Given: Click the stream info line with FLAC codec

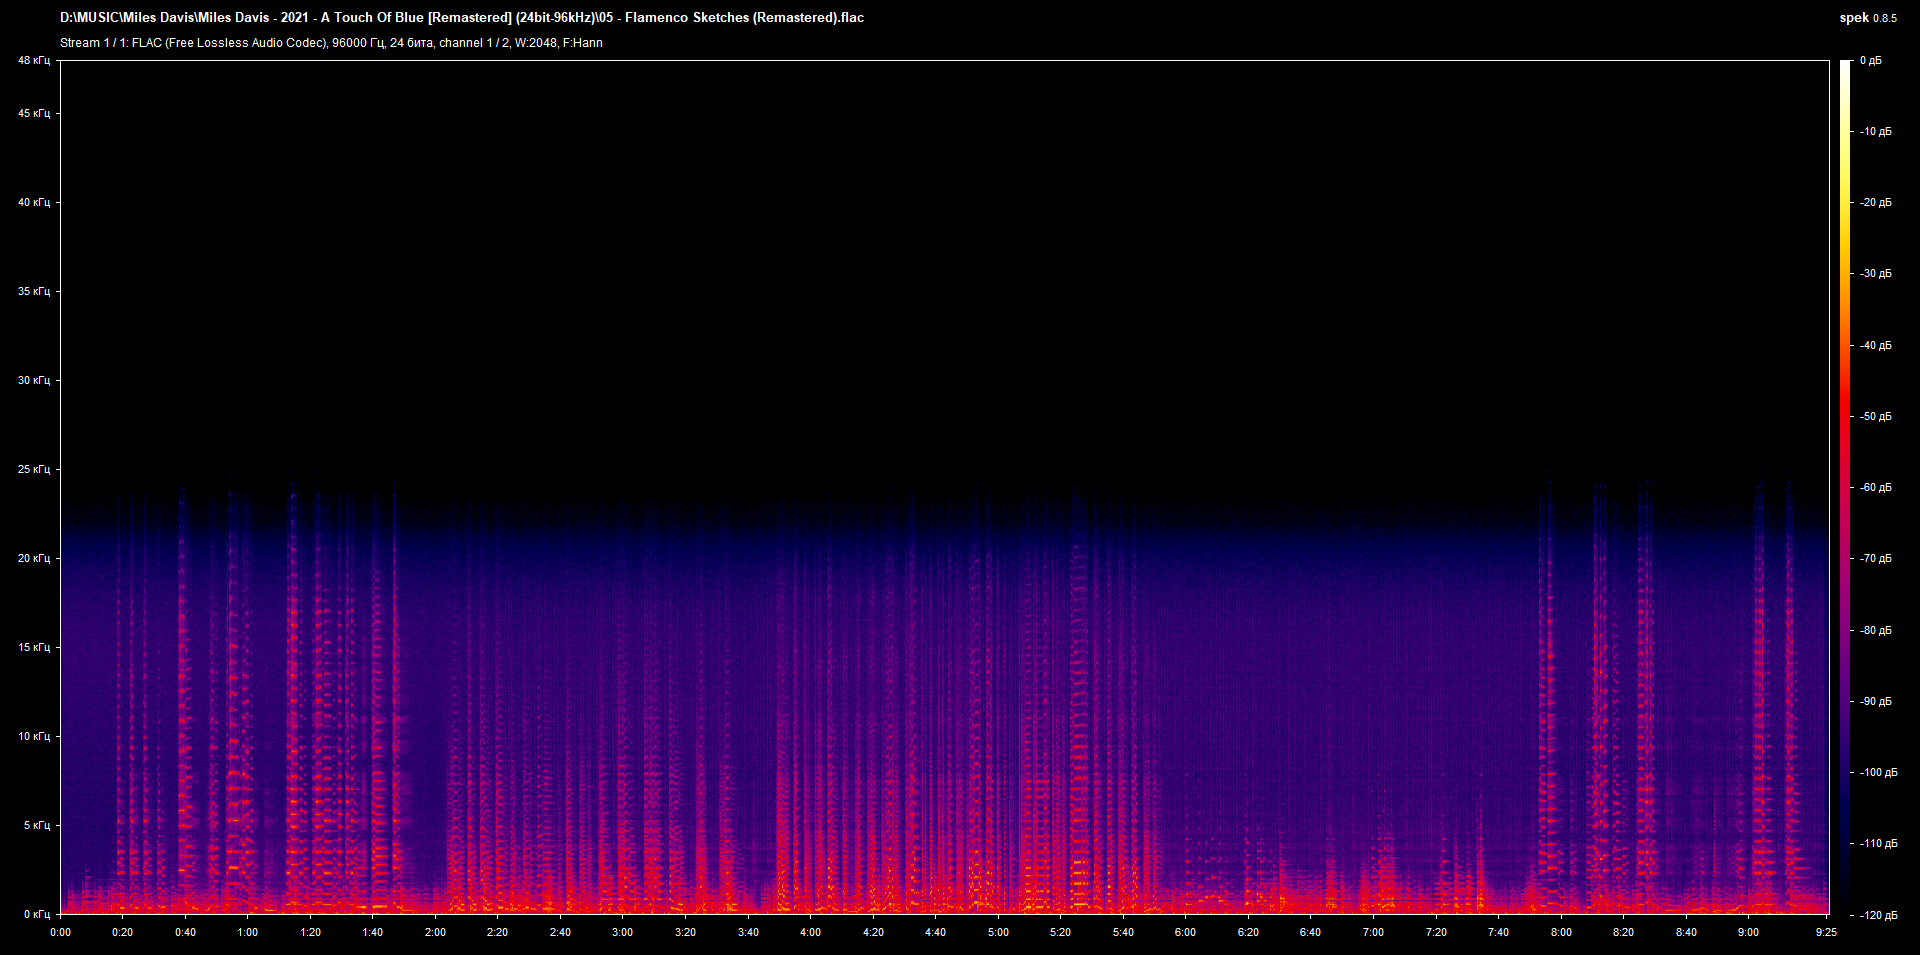Looking at the screenshot, I should [x=331, y=43].
